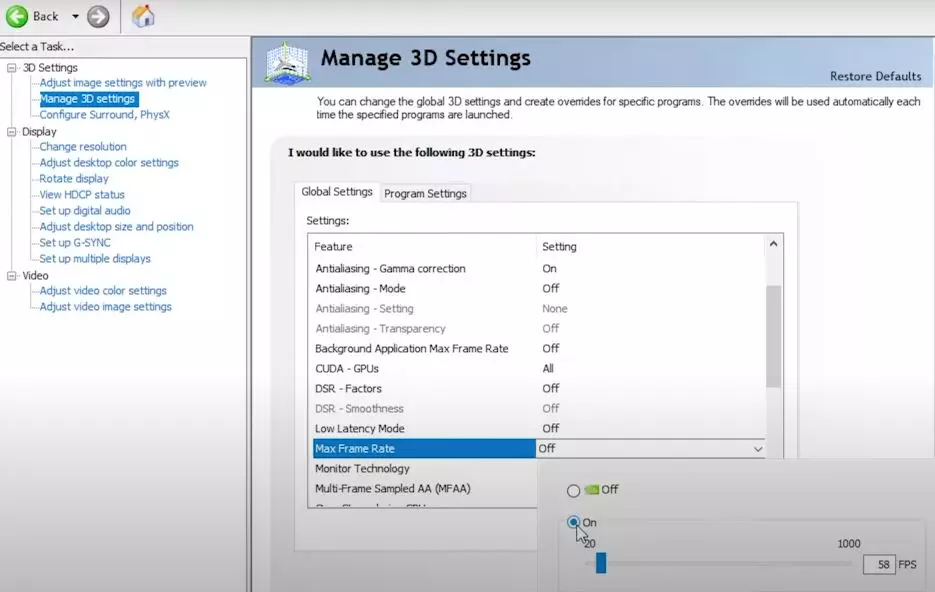Click the Setting column header

[559, 247]
